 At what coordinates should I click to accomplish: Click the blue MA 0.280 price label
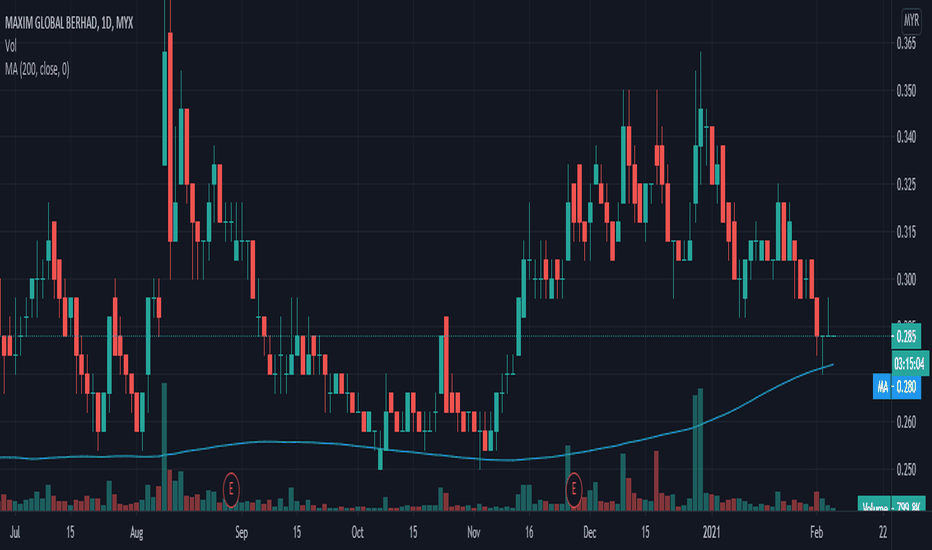[896, 387]
